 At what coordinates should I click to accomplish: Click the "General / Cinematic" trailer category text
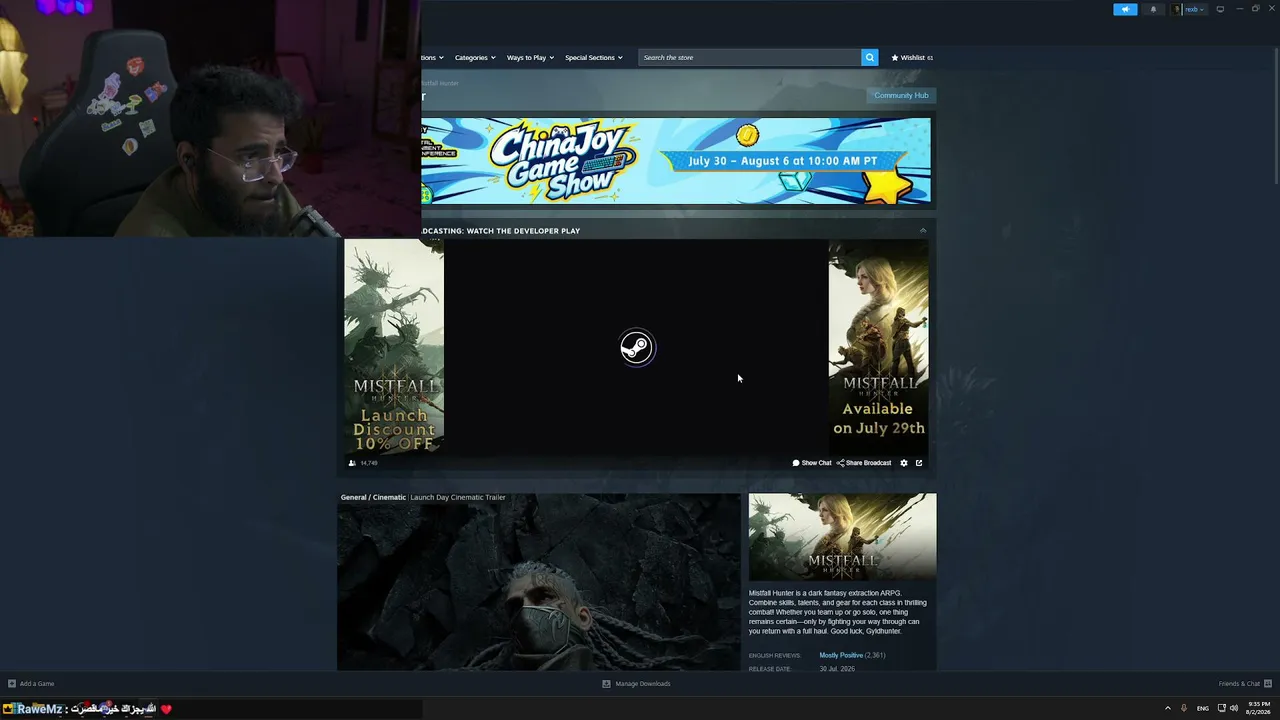click(373, 497)
